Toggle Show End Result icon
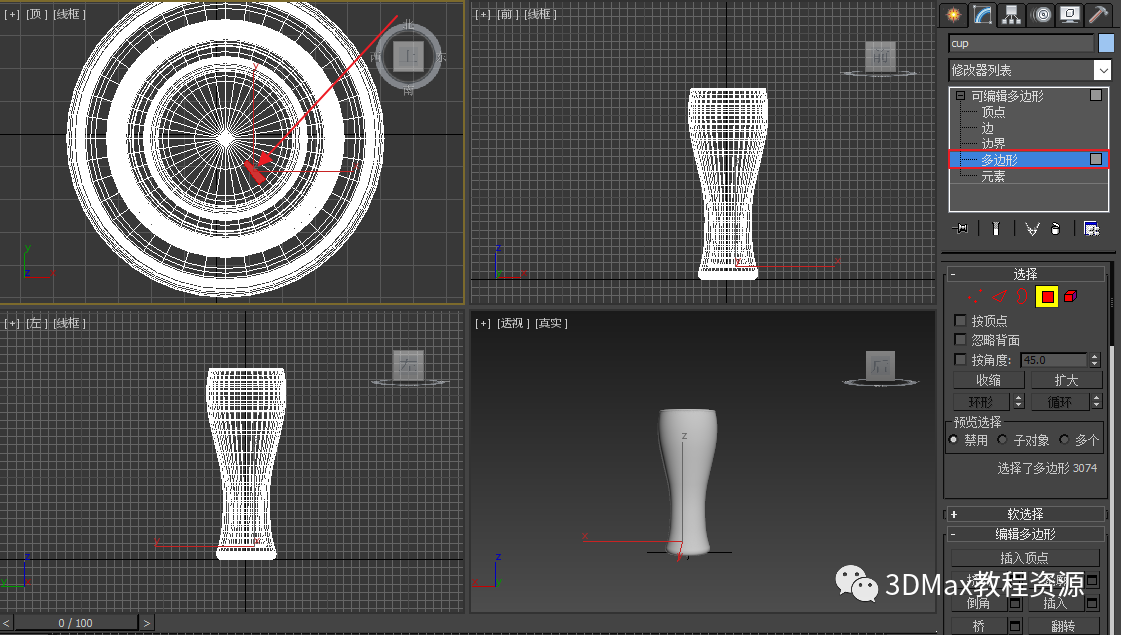This screenshot has height=635, width=1122. (x=996, y=228)
